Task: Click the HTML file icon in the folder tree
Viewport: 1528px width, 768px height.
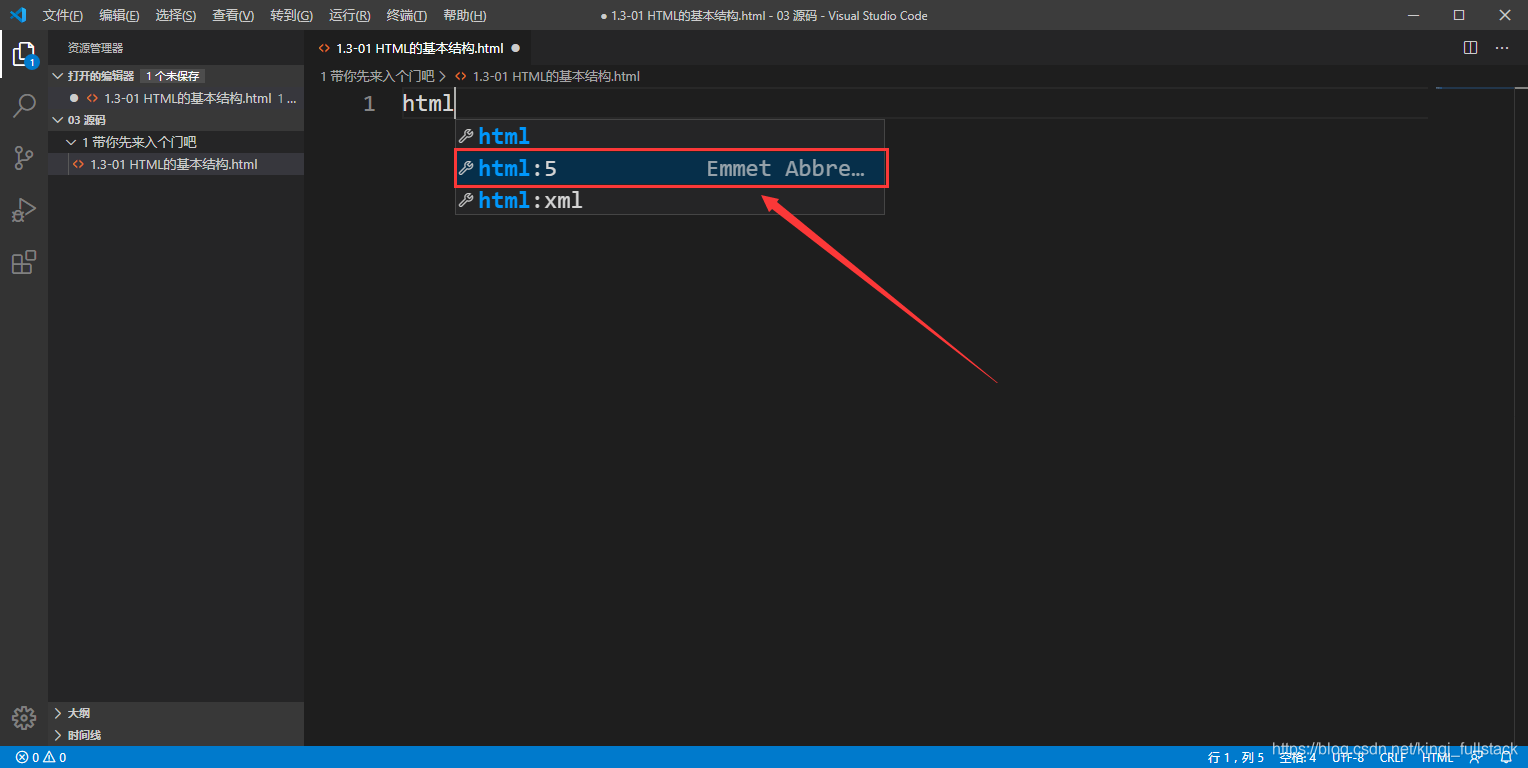Action: (x=79, y=164)
